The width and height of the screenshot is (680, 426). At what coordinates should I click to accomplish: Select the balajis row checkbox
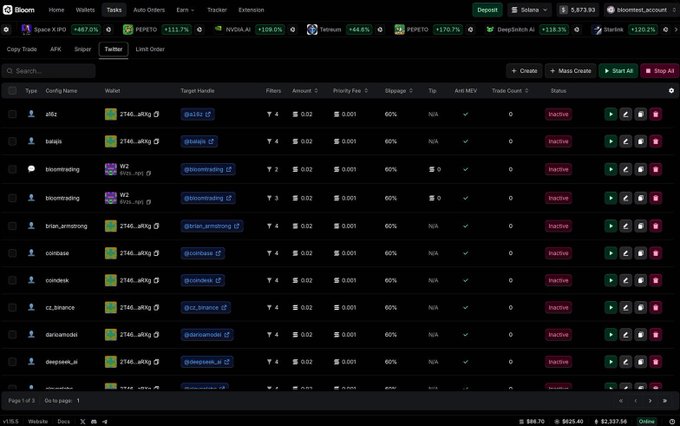click(x=12, y=141)
